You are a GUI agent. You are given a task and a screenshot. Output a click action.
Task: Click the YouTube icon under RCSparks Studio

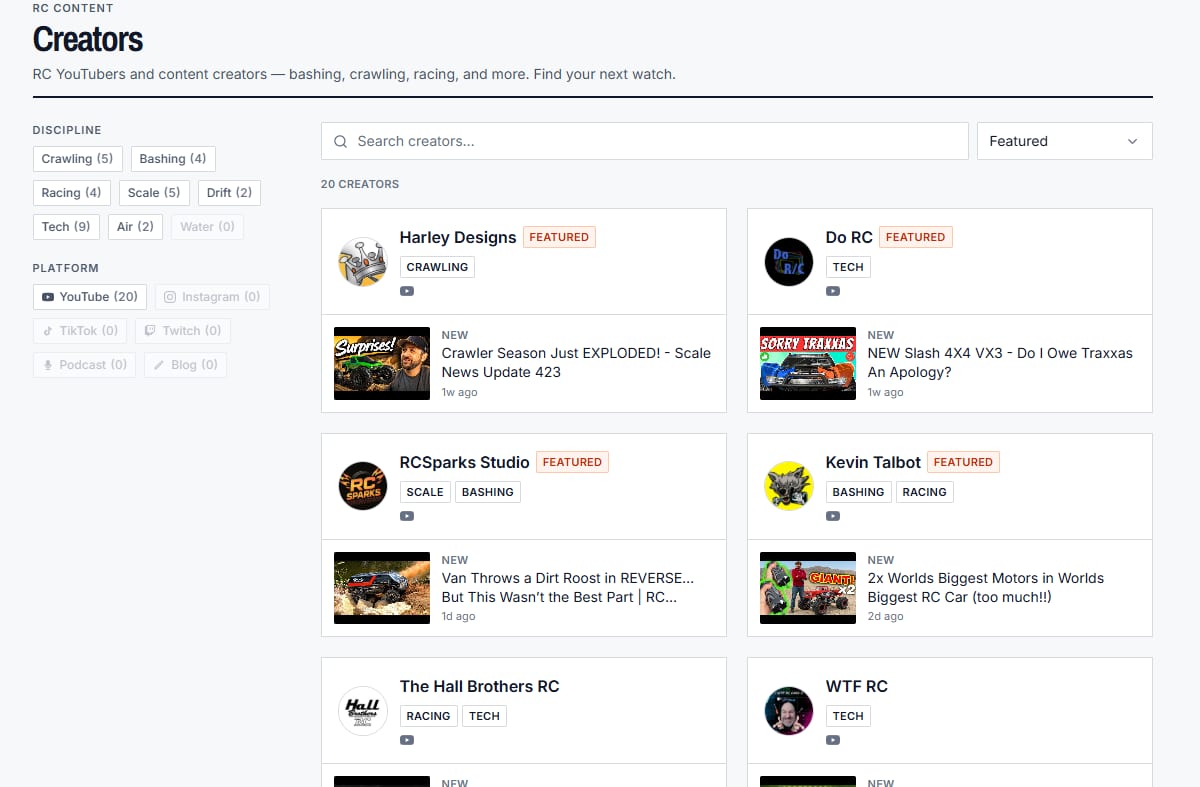pos(407,516)
